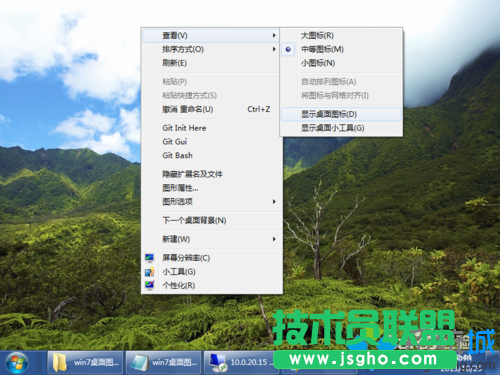Switch to 下一个桌面背景(N)
500x375 pixels.
click(x=211, y=220)
